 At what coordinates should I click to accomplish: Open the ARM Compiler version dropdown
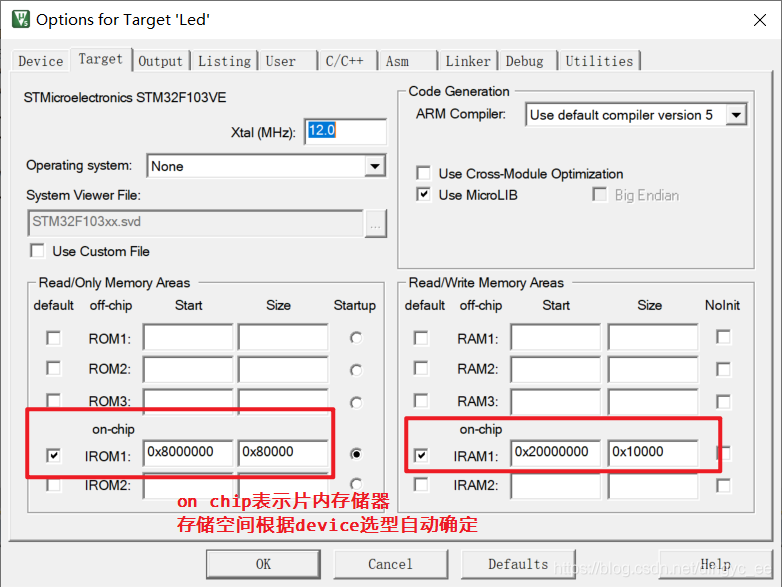coord(636,115)
